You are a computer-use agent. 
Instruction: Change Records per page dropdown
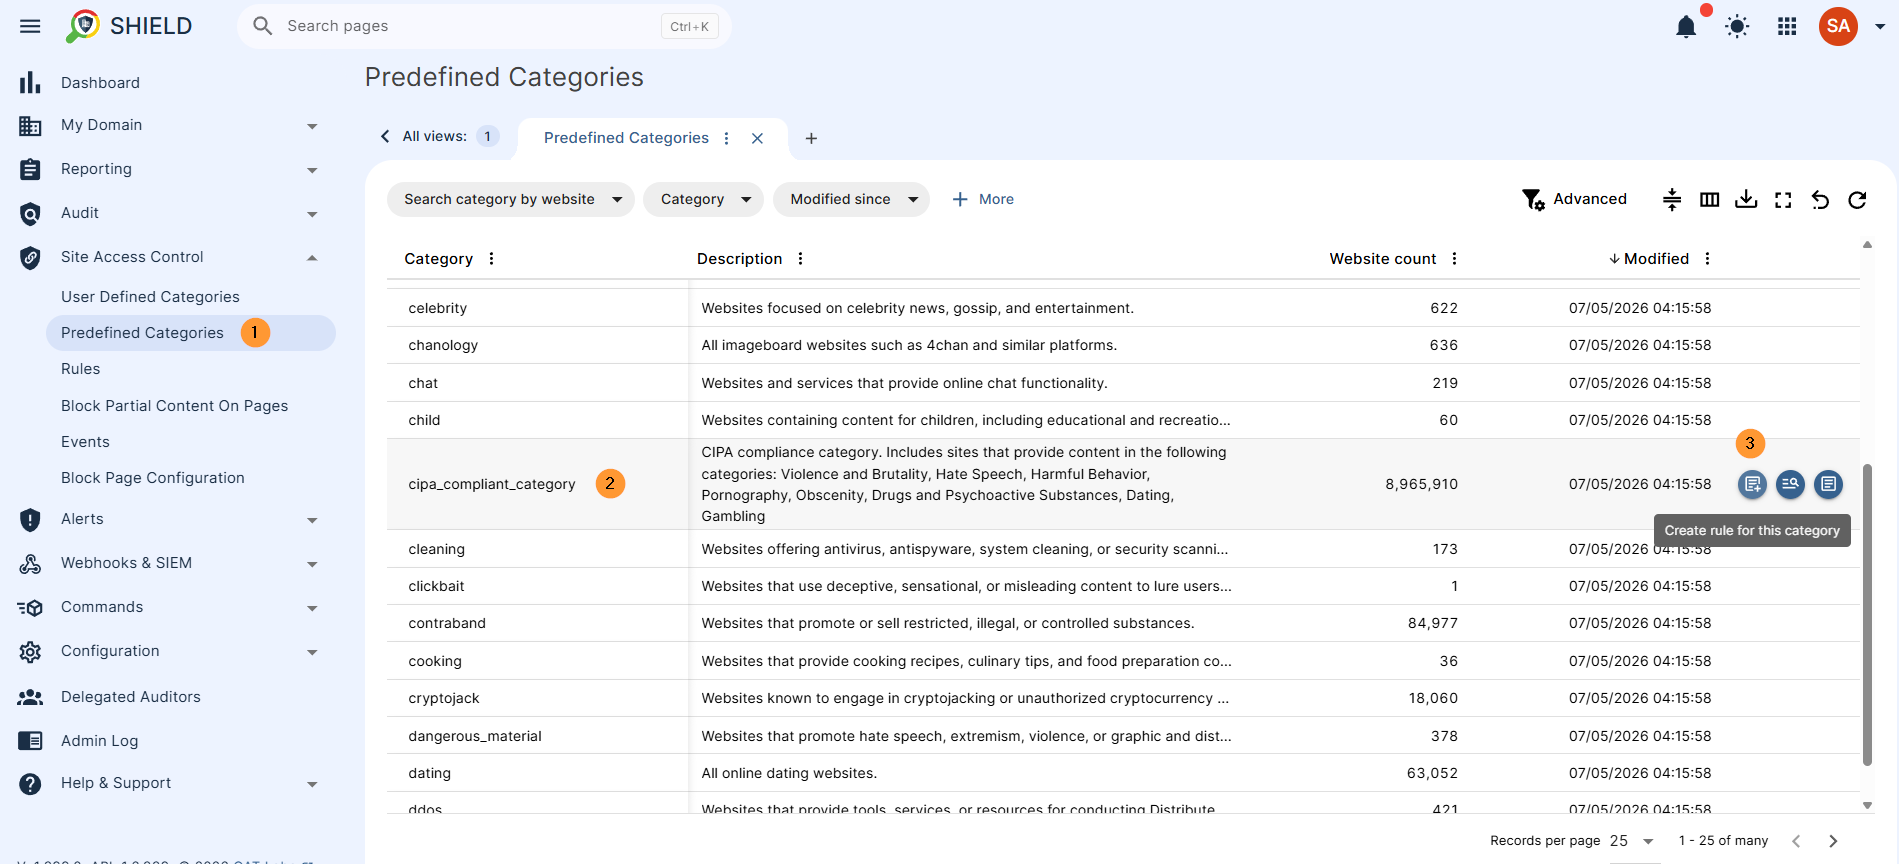(x=1632, y=841)
